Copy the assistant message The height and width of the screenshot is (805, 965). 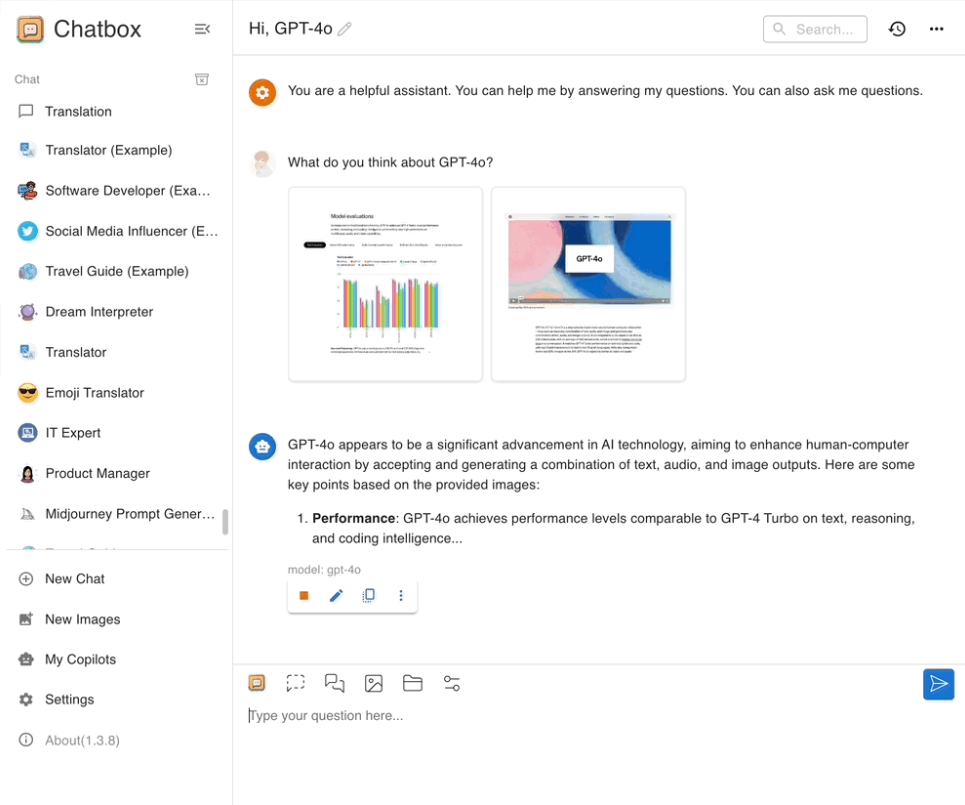coord(368,596)
